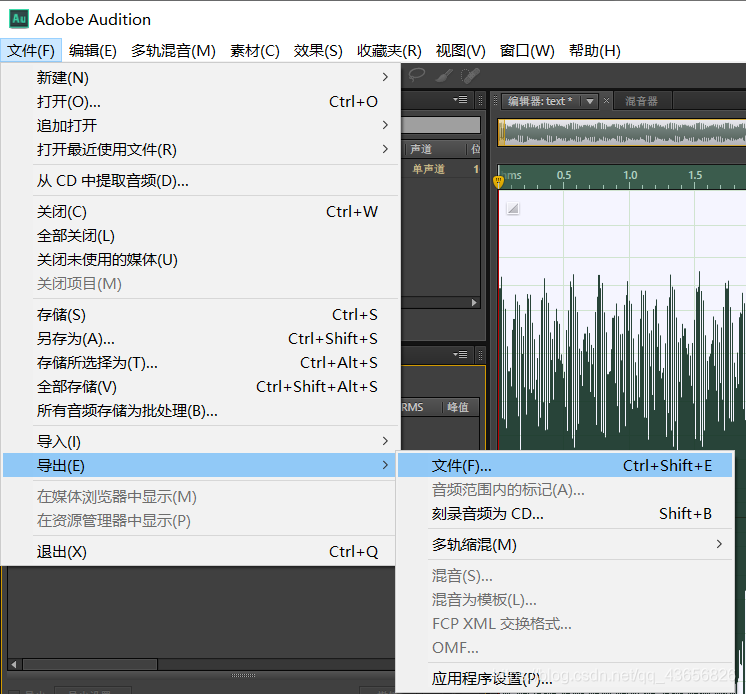Screen dimensions: 746x694
Task: Open the 帮助(H) menu
Action: [x=595, y=50]
